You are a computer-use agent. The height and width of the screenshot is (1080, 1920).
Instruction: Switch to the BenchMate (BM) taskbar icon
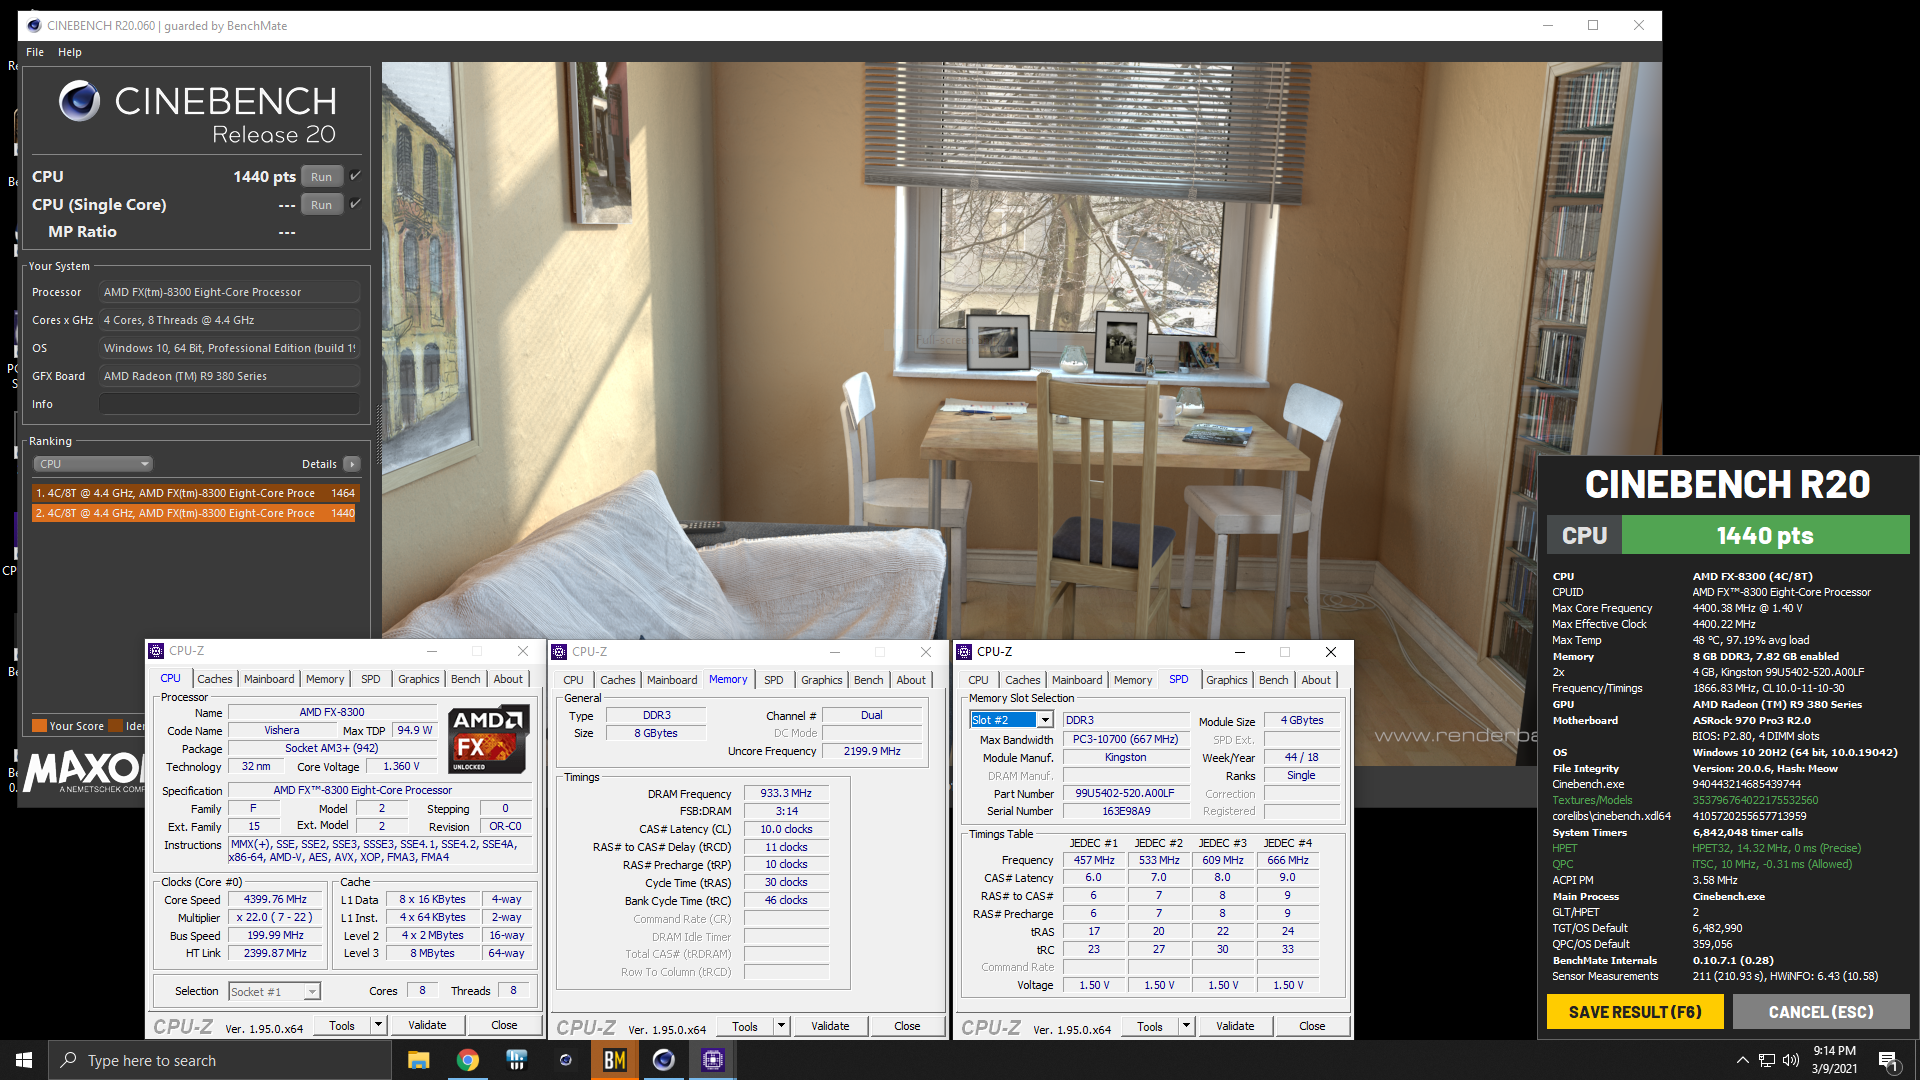coord(615,1060)
